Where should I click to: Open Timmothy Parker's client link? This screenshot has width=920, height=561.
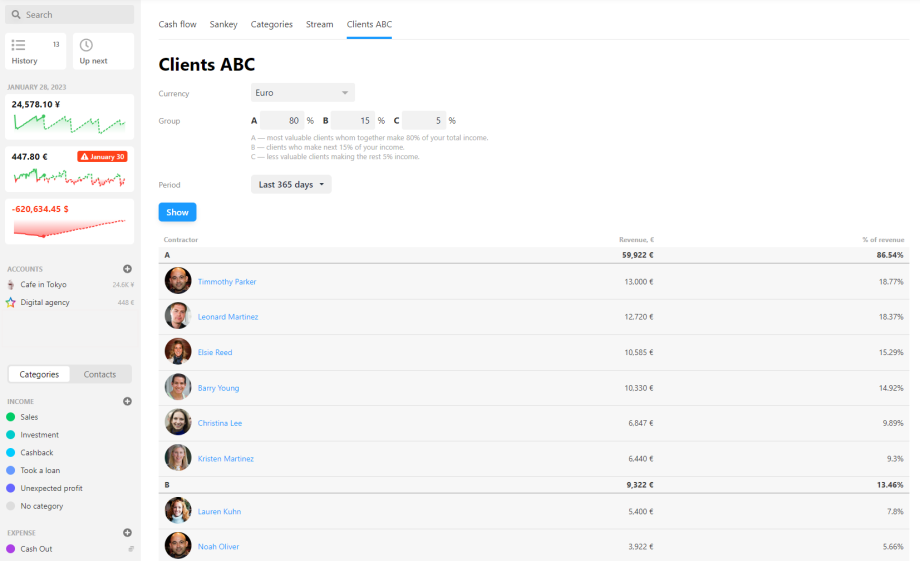(x=227, y=282)
